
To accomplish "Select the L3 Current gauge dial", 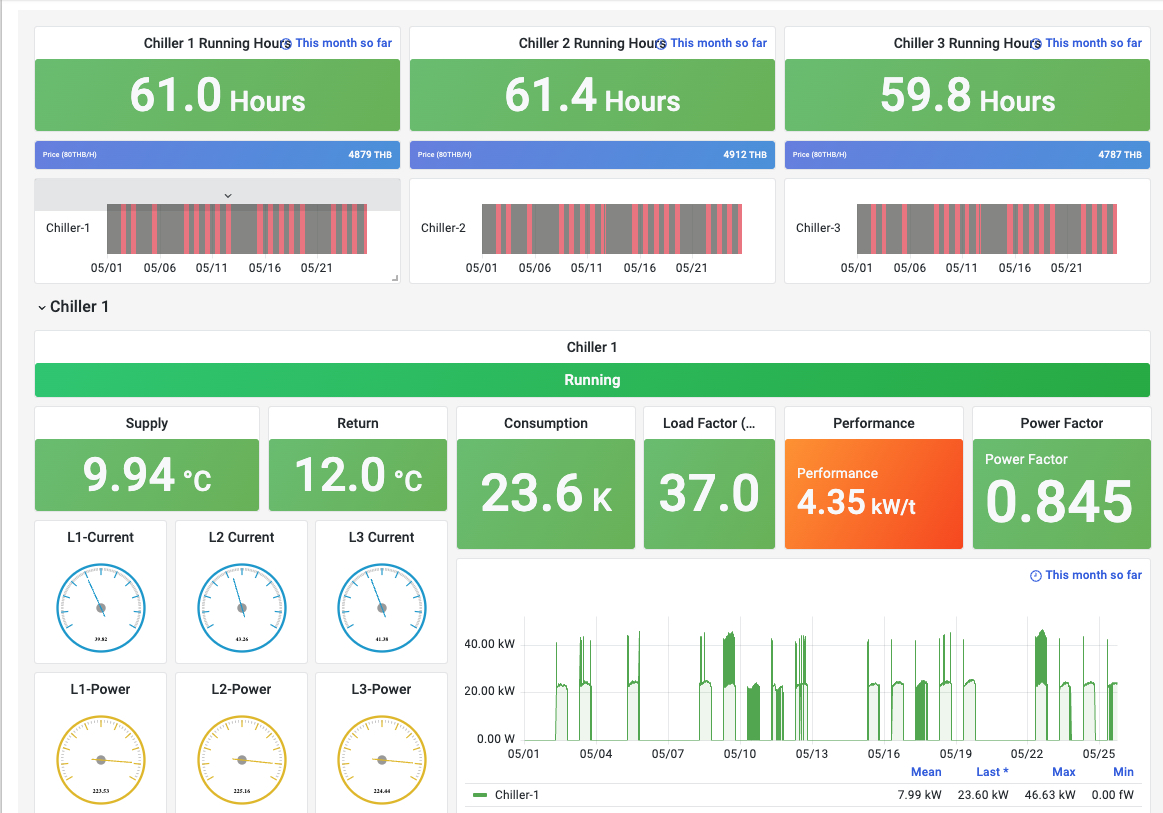I will pyautogui.click(x=381, y=607).
